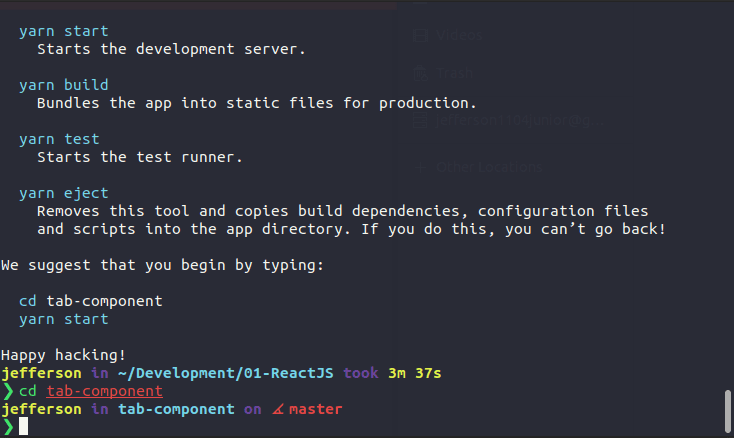The image size is (734, 438).
Task: Click yarn start below the cd suggestion
Action: click(64, 319)
